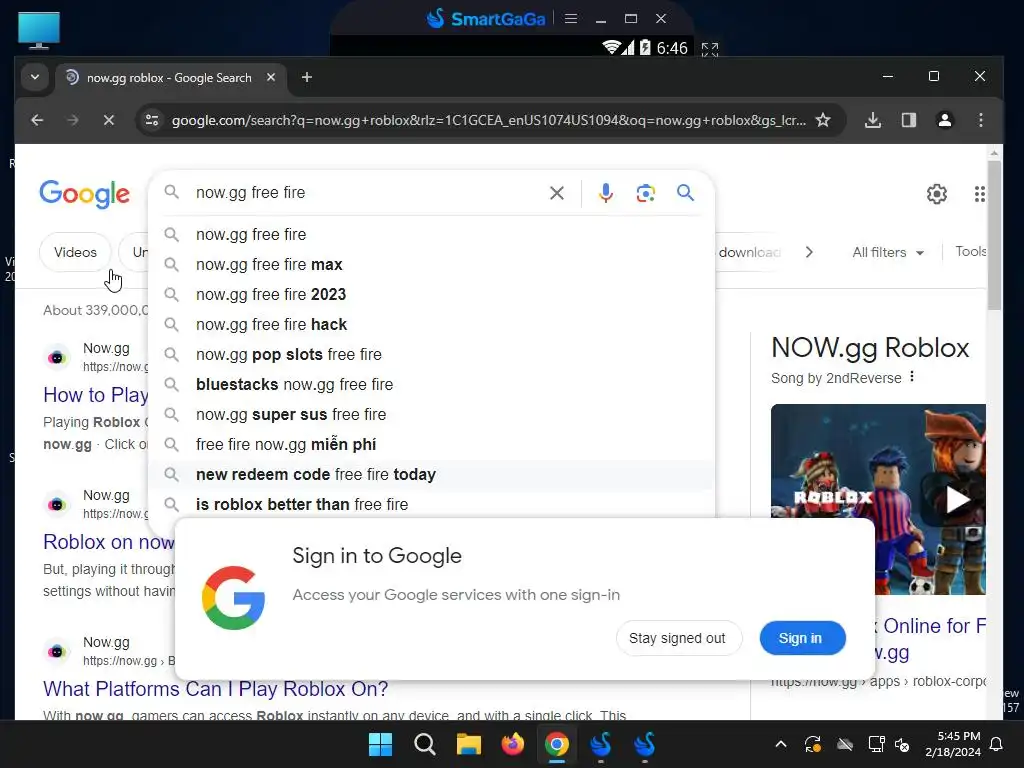
Task: Stop loading the page
Action: 109,120
